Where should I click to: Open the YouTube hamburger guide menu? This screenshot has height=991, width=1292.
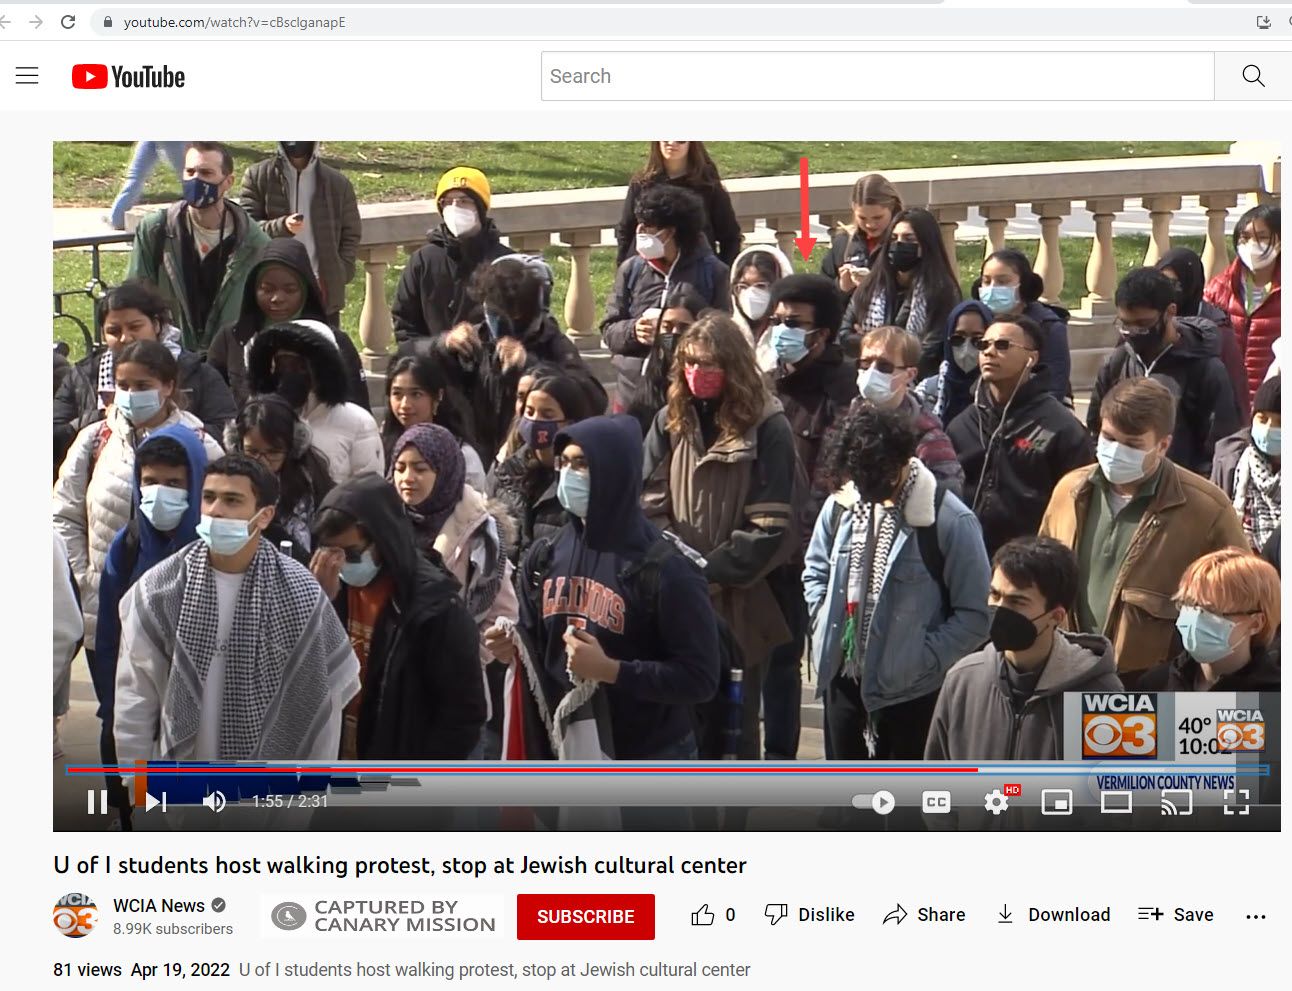[x=27, y=76]
